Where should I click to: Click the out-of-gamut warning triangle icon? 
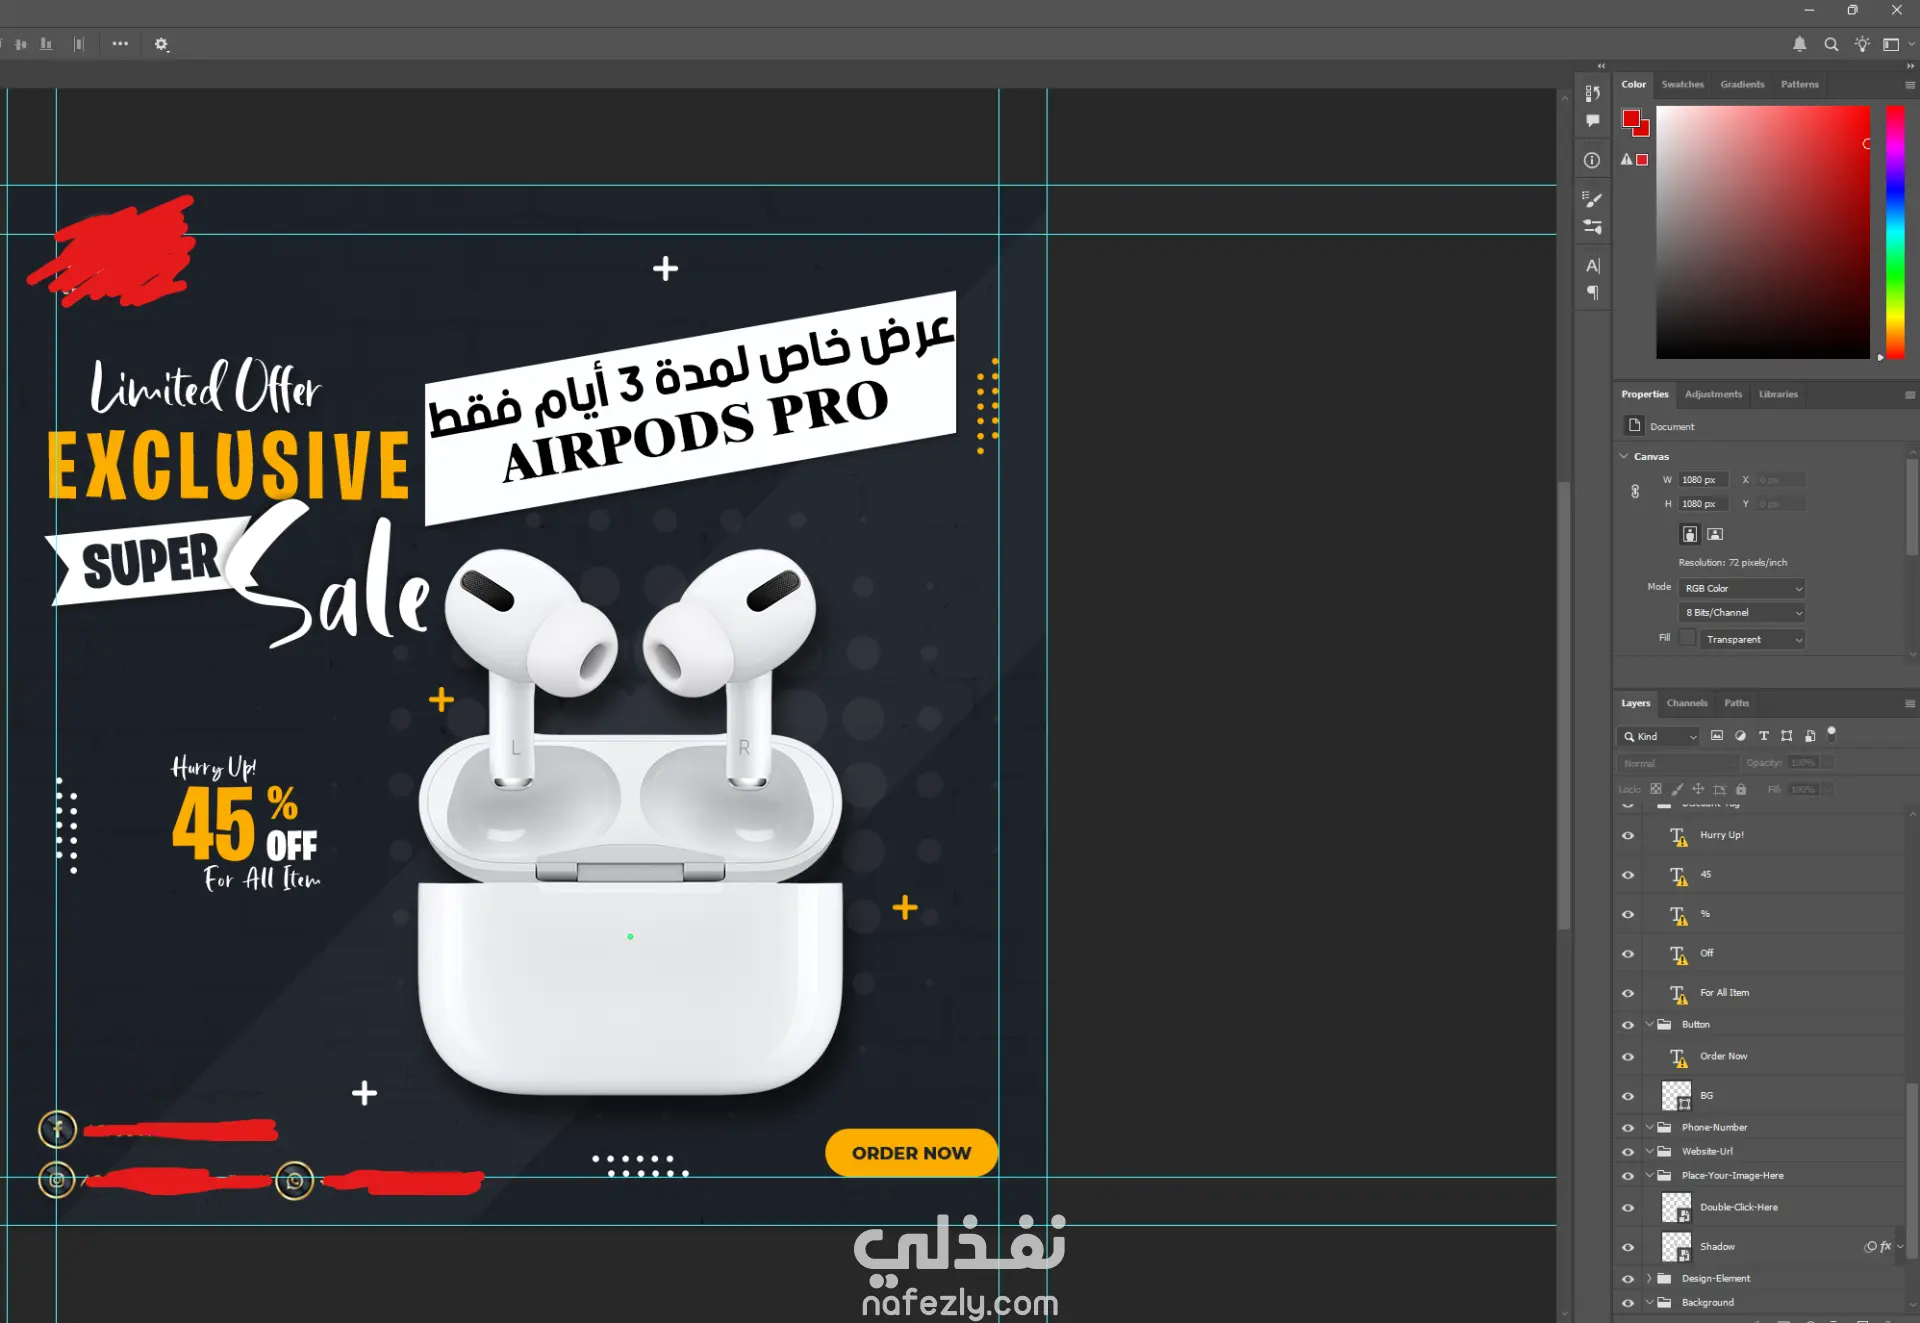(1627, 160)
